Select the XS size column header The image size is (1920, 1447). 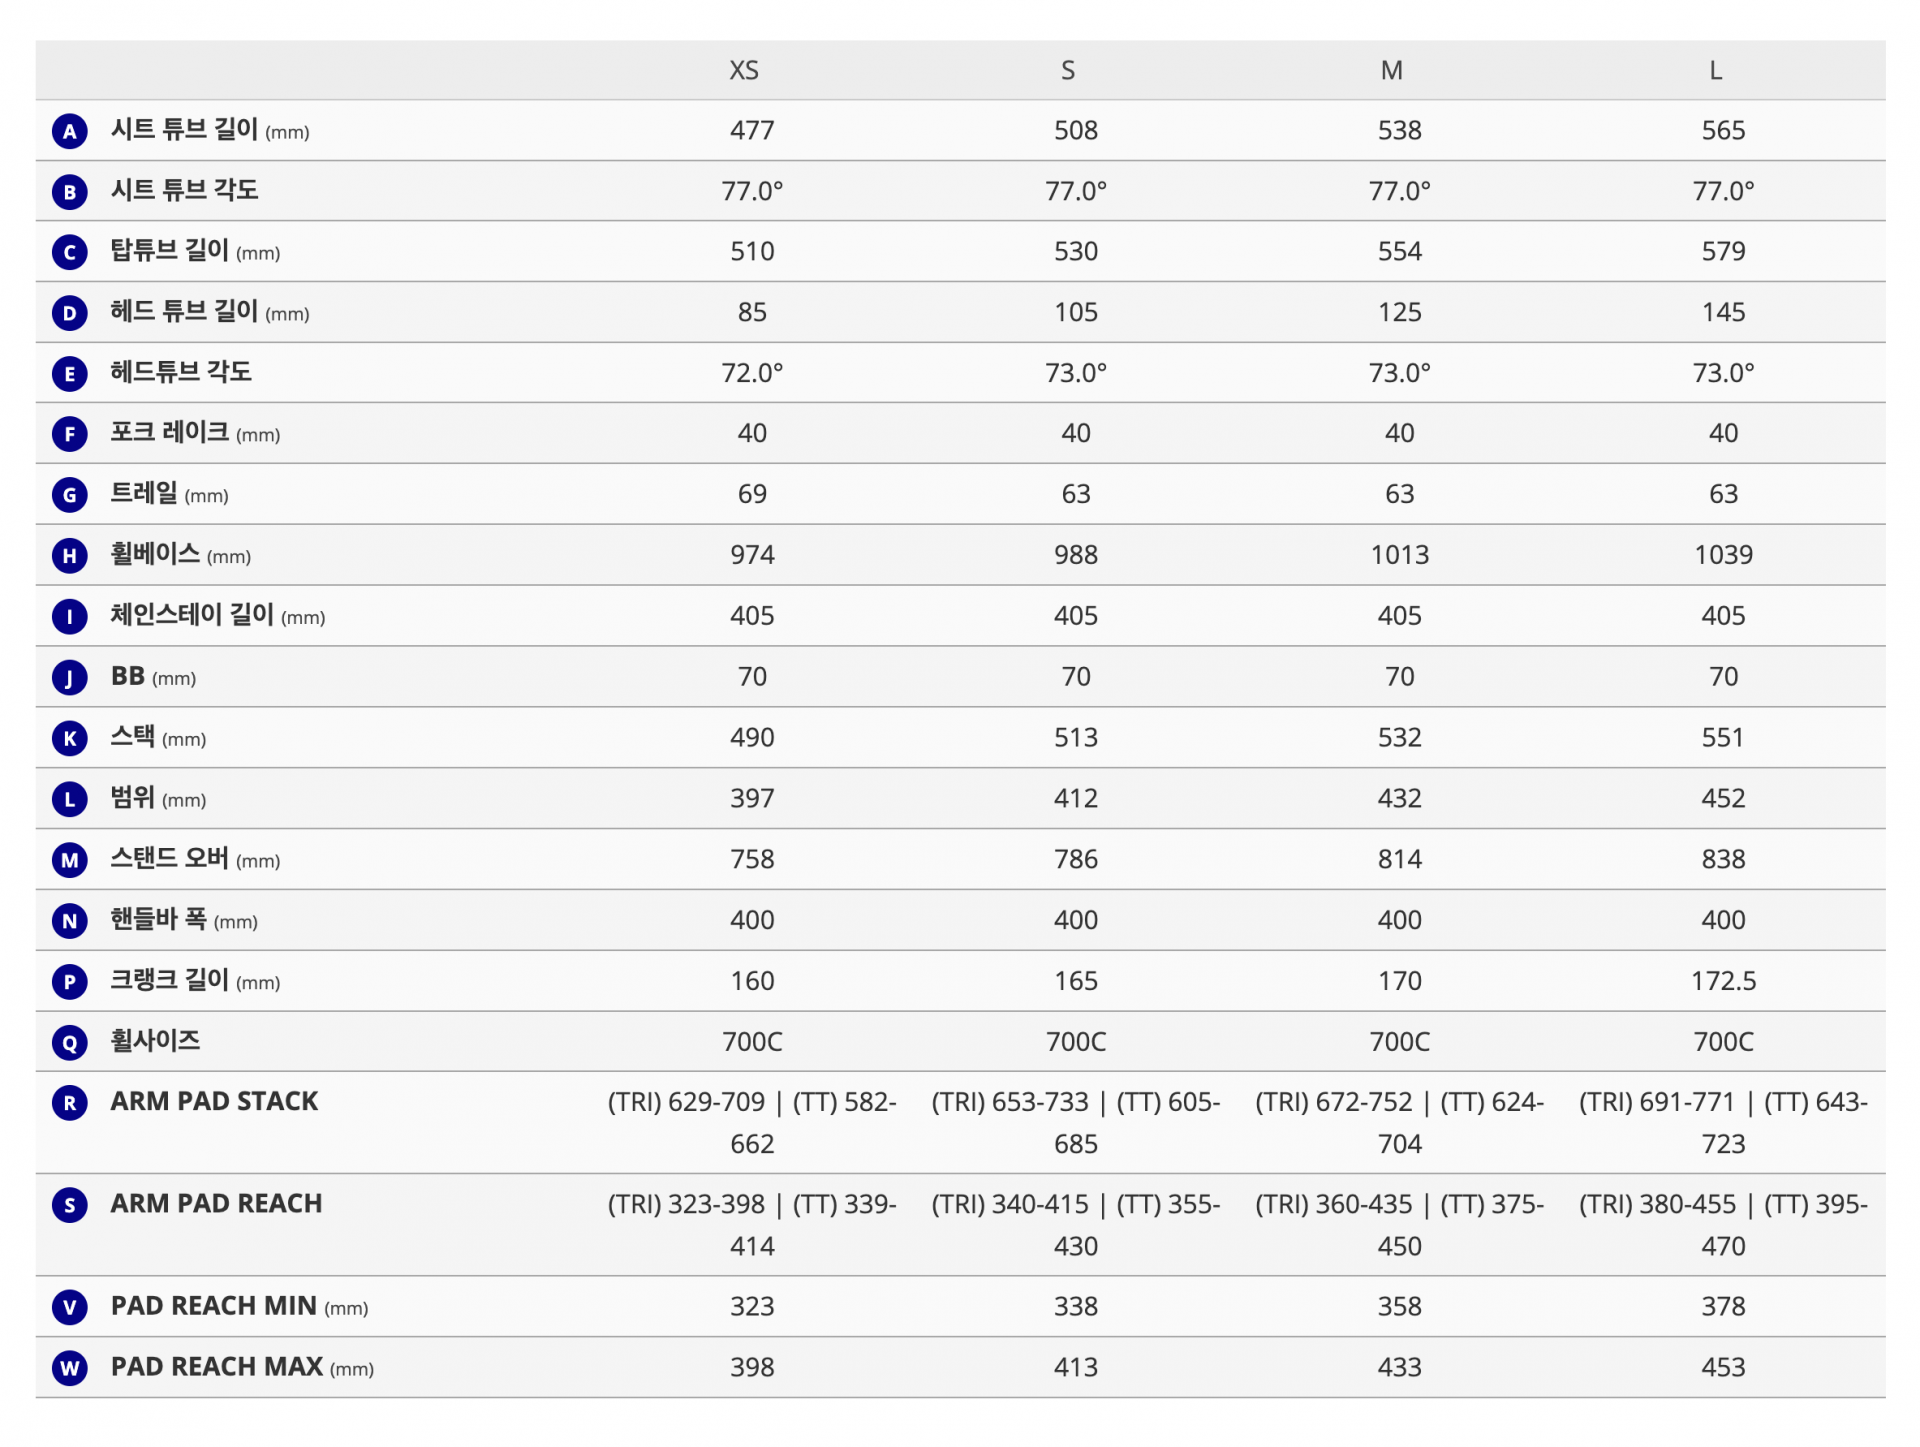tap(744, 71)
